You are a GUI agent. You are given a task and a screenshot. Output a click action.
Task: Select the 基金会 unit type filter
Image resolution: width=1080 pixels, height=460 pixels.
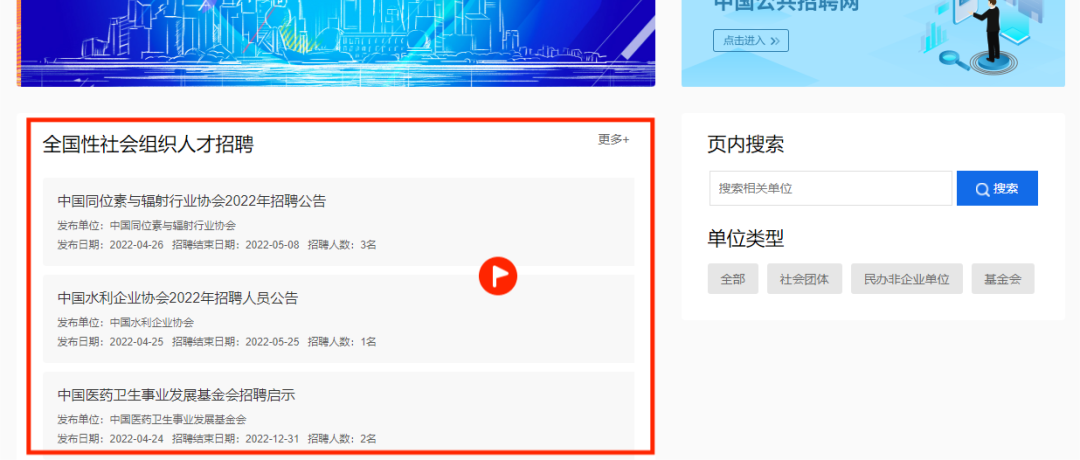coord(1002,279)
